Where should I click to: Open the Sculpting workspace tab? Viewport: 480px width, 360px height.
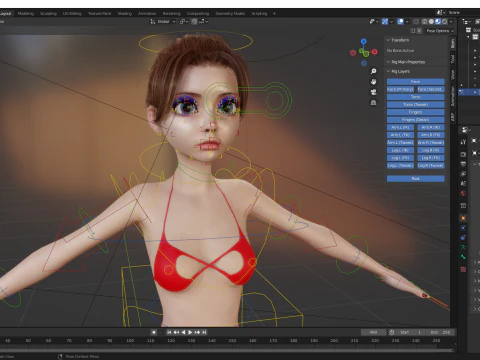pyautogui.click(x=48, y=14)
